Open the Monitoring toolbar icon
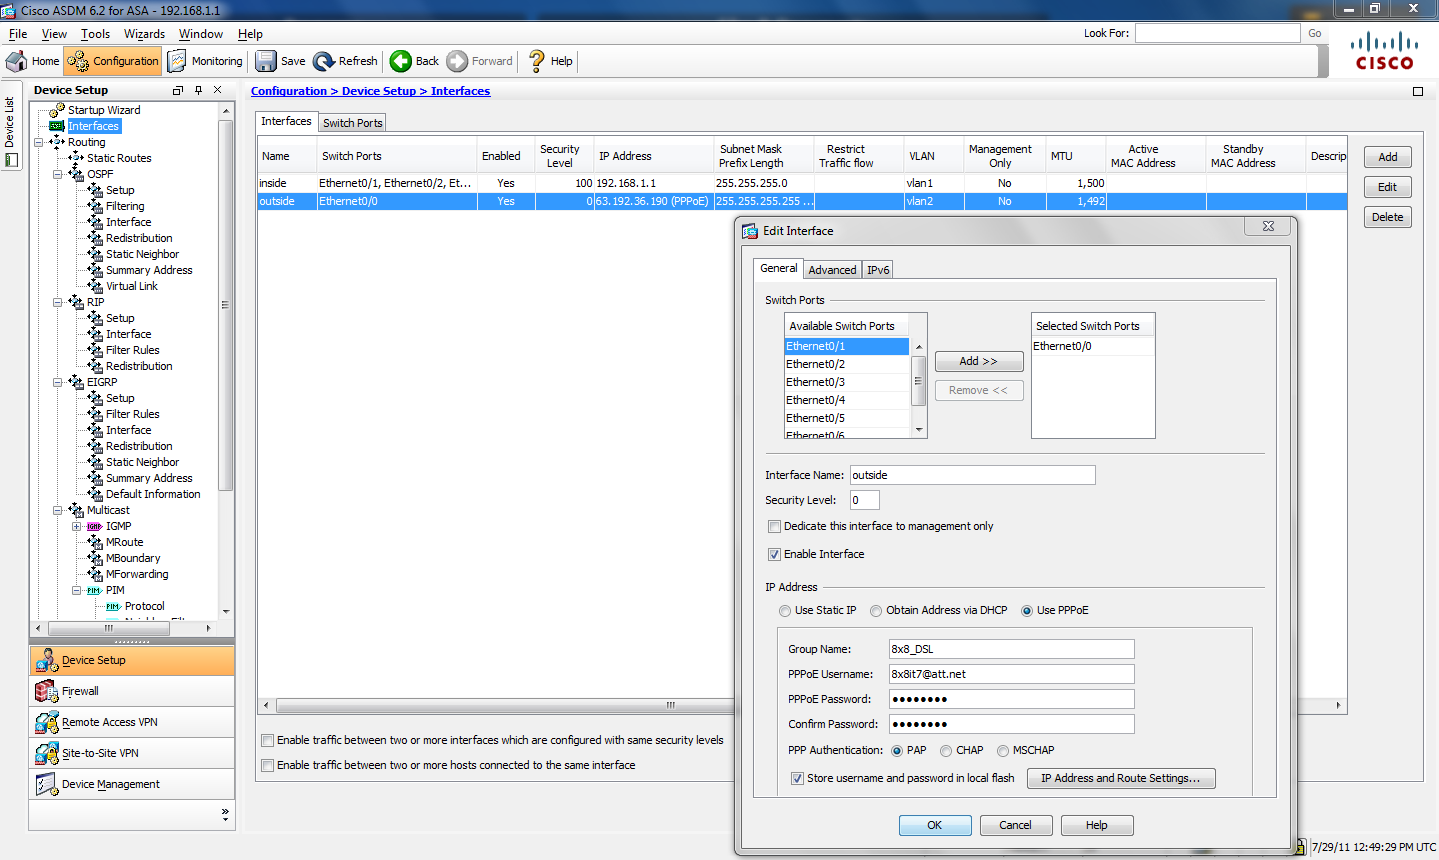This screenshot has height=860, width=1439. (x=176, y=61)
